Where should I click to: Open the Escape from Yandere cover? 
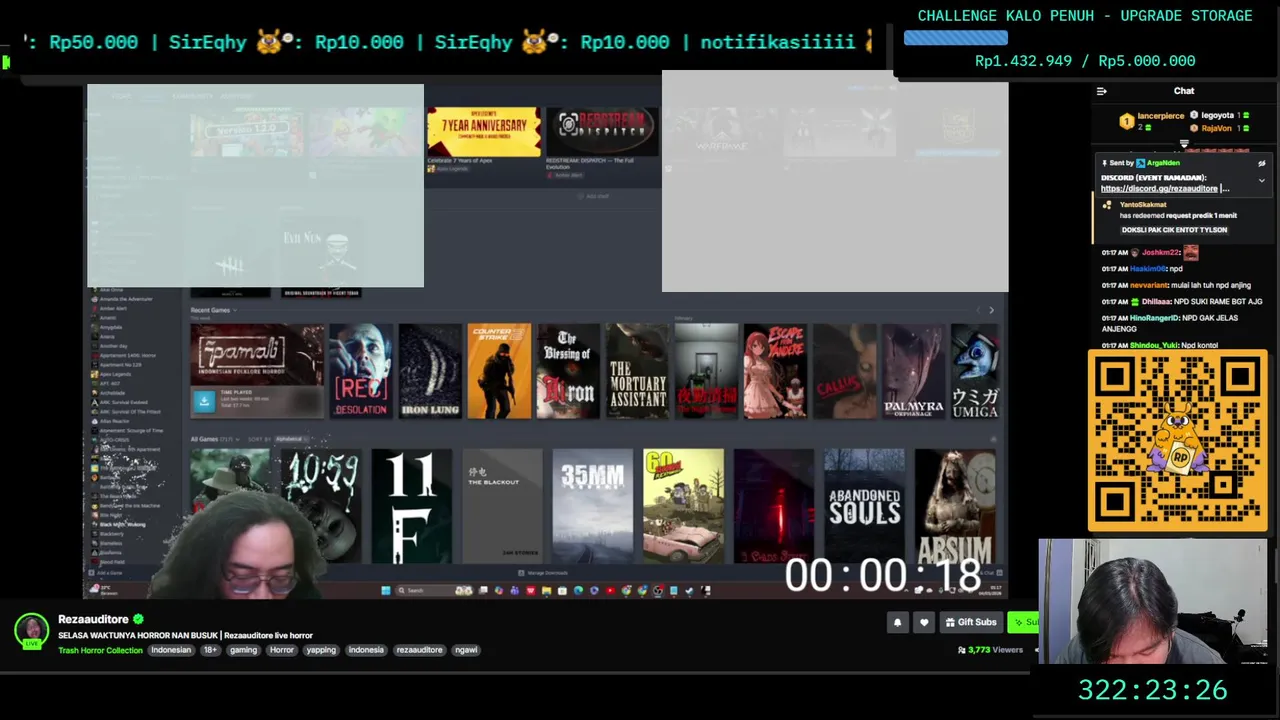[775, 370]
